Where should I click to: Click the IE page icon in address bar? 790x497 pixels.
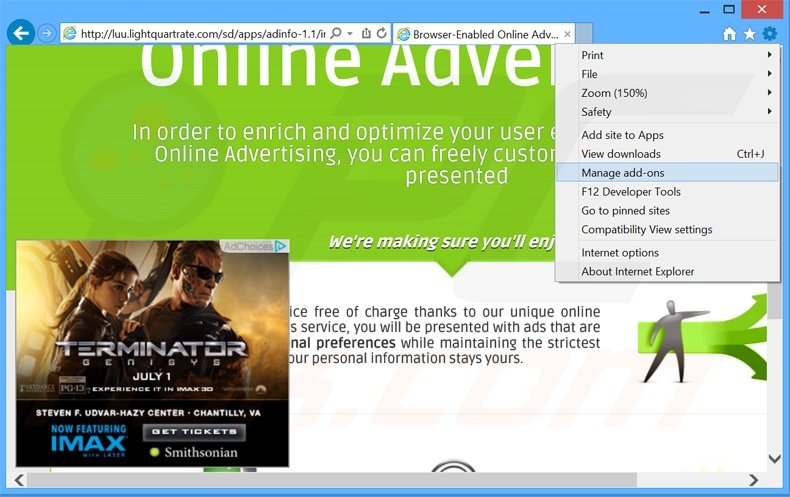70,34
